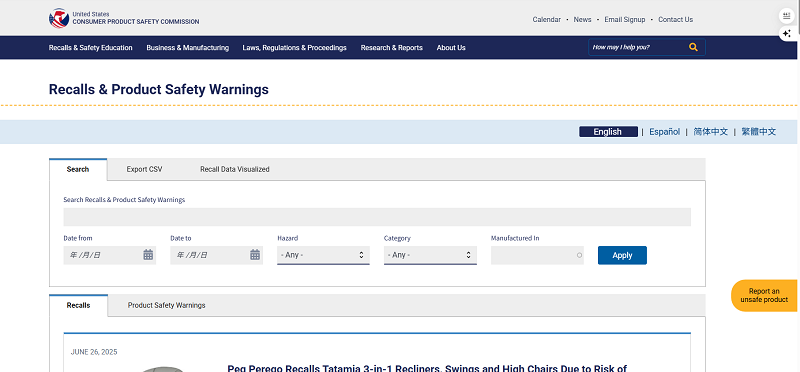This screenshot has height=372, width=800.
Task: Click the orange search magnifier icon
Action: click(x=693, y=47)
